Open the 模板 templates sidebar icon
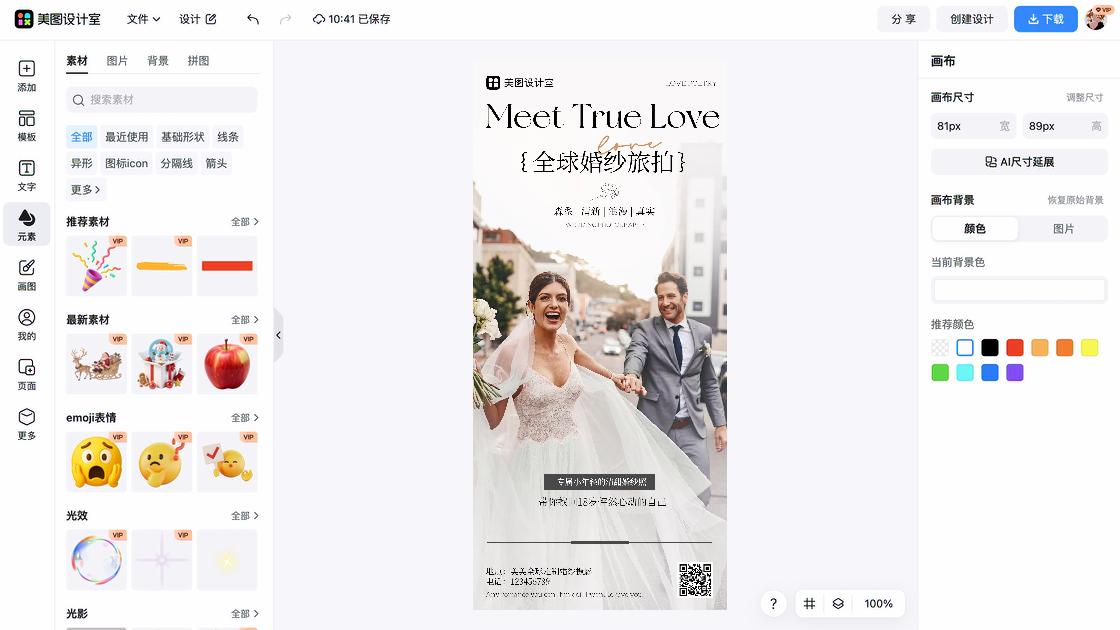This screenshot has height=630, width=1120. click(x=27, y=125)
